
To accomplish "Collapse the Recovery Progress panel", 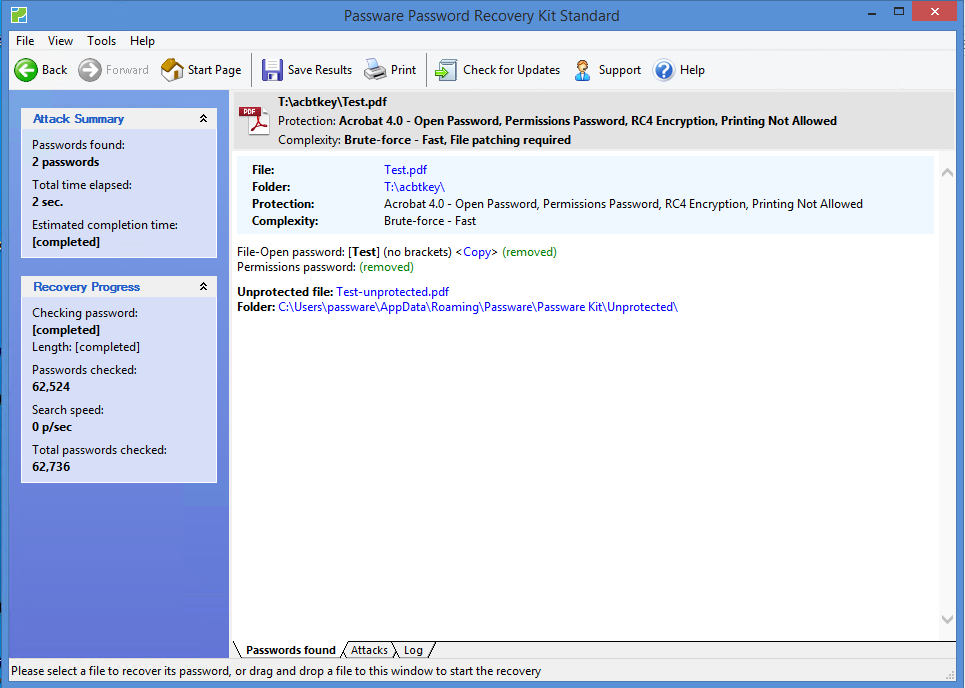I will tap(203, 287).
